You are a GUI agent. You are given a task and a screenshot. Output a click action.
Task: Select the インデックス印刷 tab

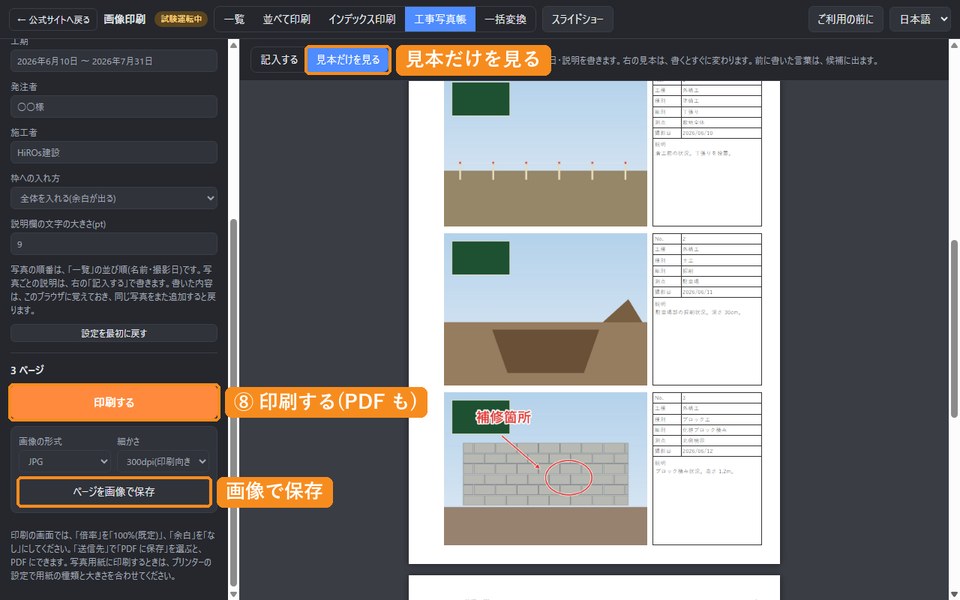pyautogui.click(x=362, y=20)
